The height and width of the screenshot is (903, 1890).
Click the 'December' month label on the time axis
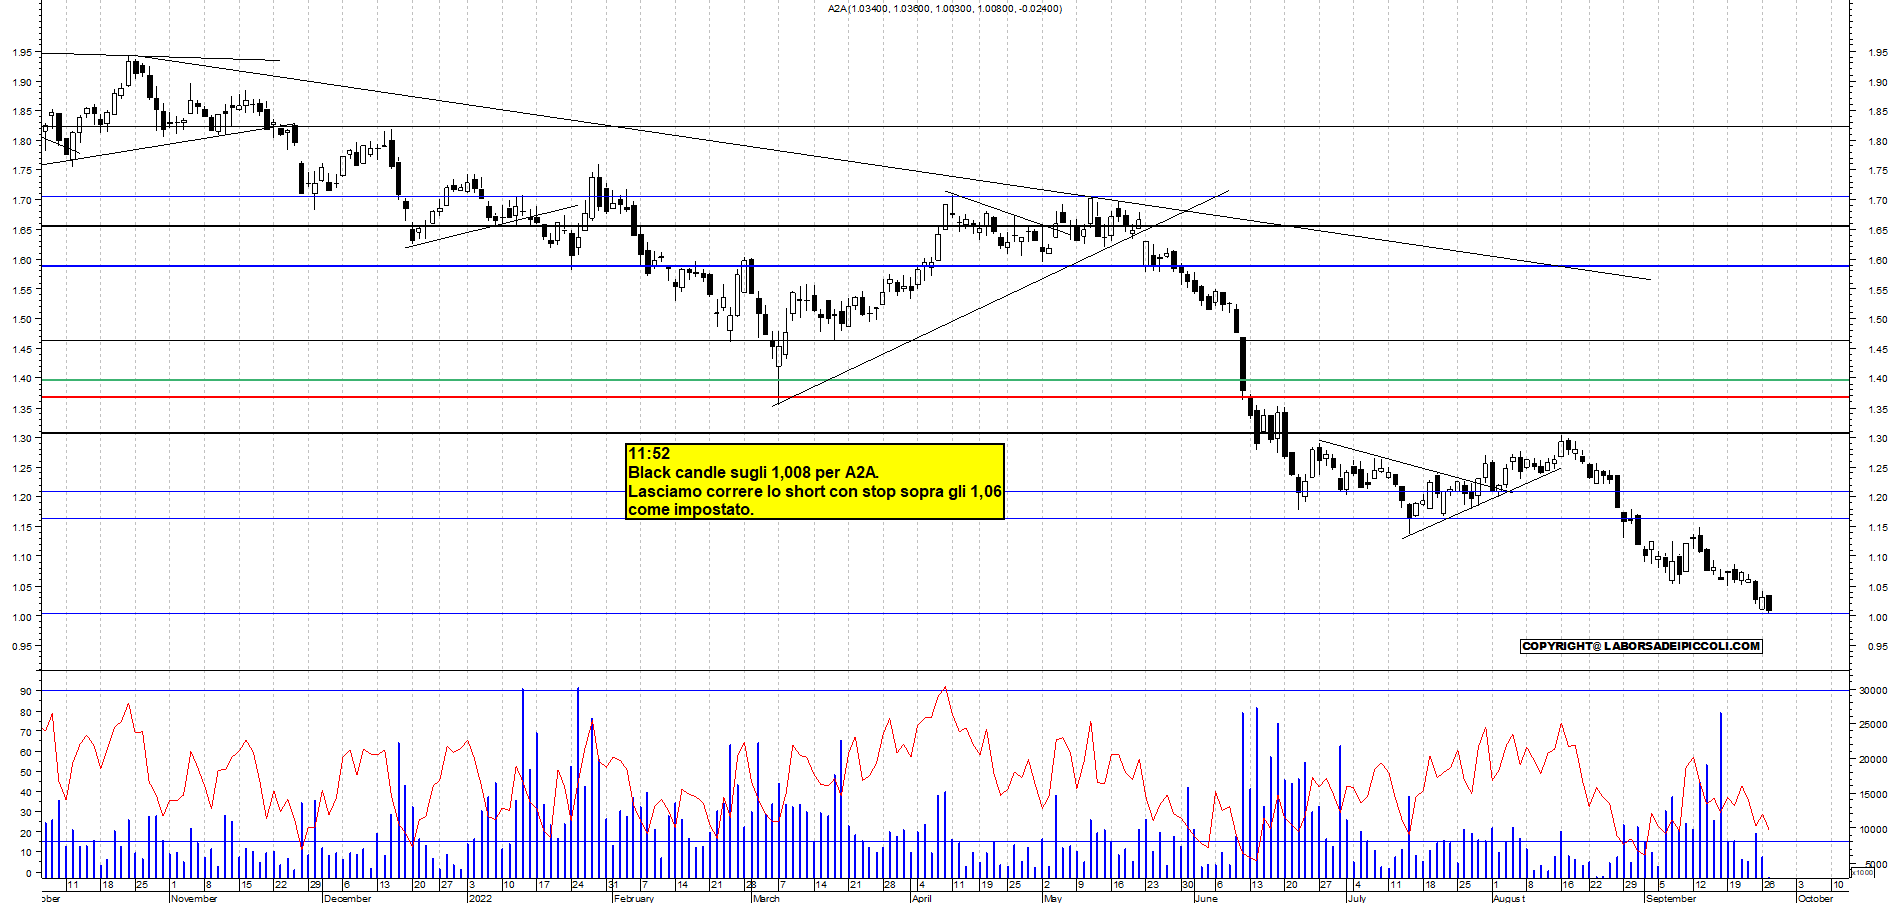[348, 898]
